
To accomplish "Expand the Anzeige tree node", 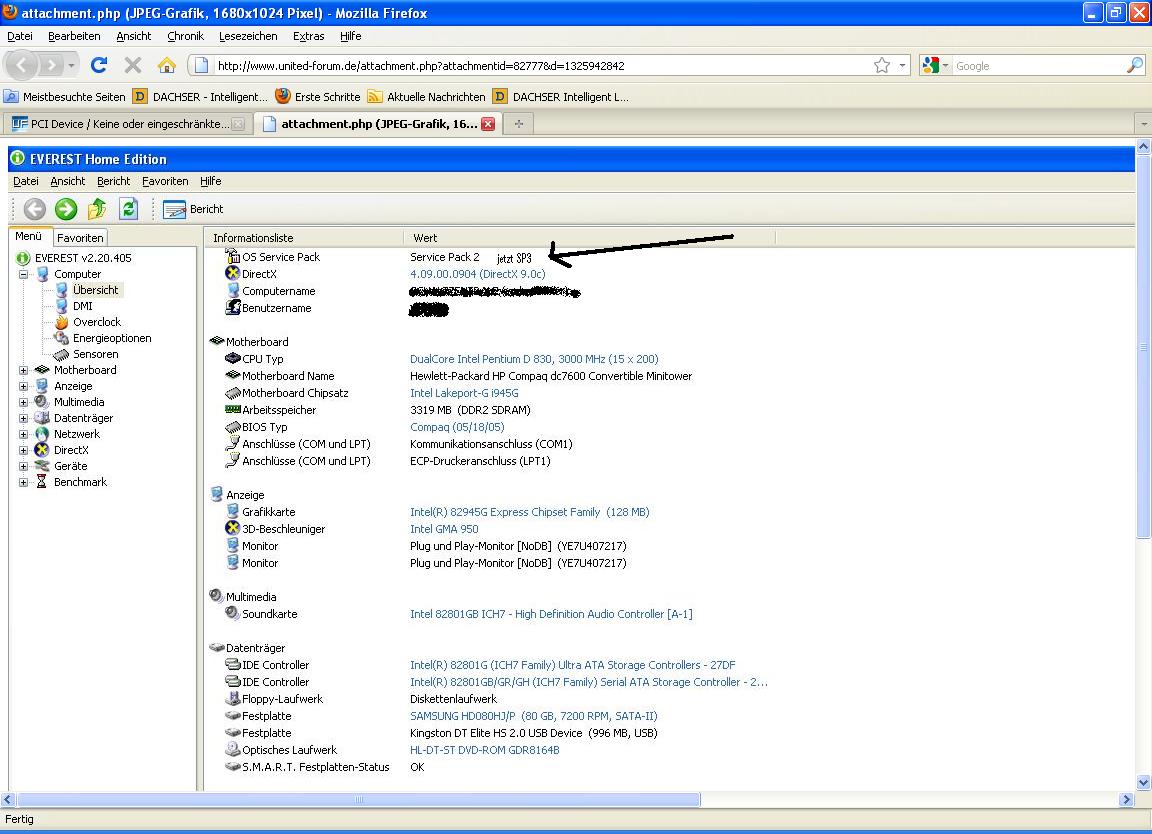I will [x=24, y=387].
